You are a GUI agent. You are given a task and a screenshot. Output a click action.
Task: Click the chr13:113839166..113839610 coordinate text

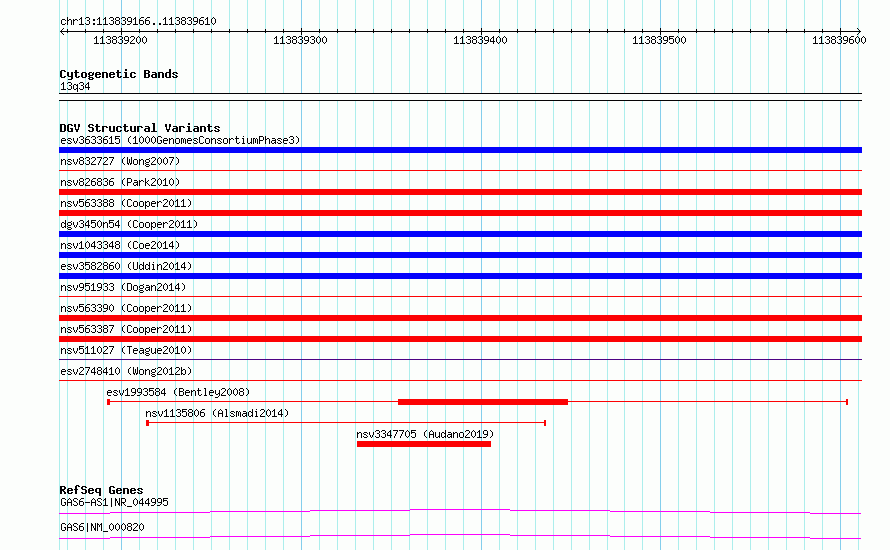[x=138, y=22]
